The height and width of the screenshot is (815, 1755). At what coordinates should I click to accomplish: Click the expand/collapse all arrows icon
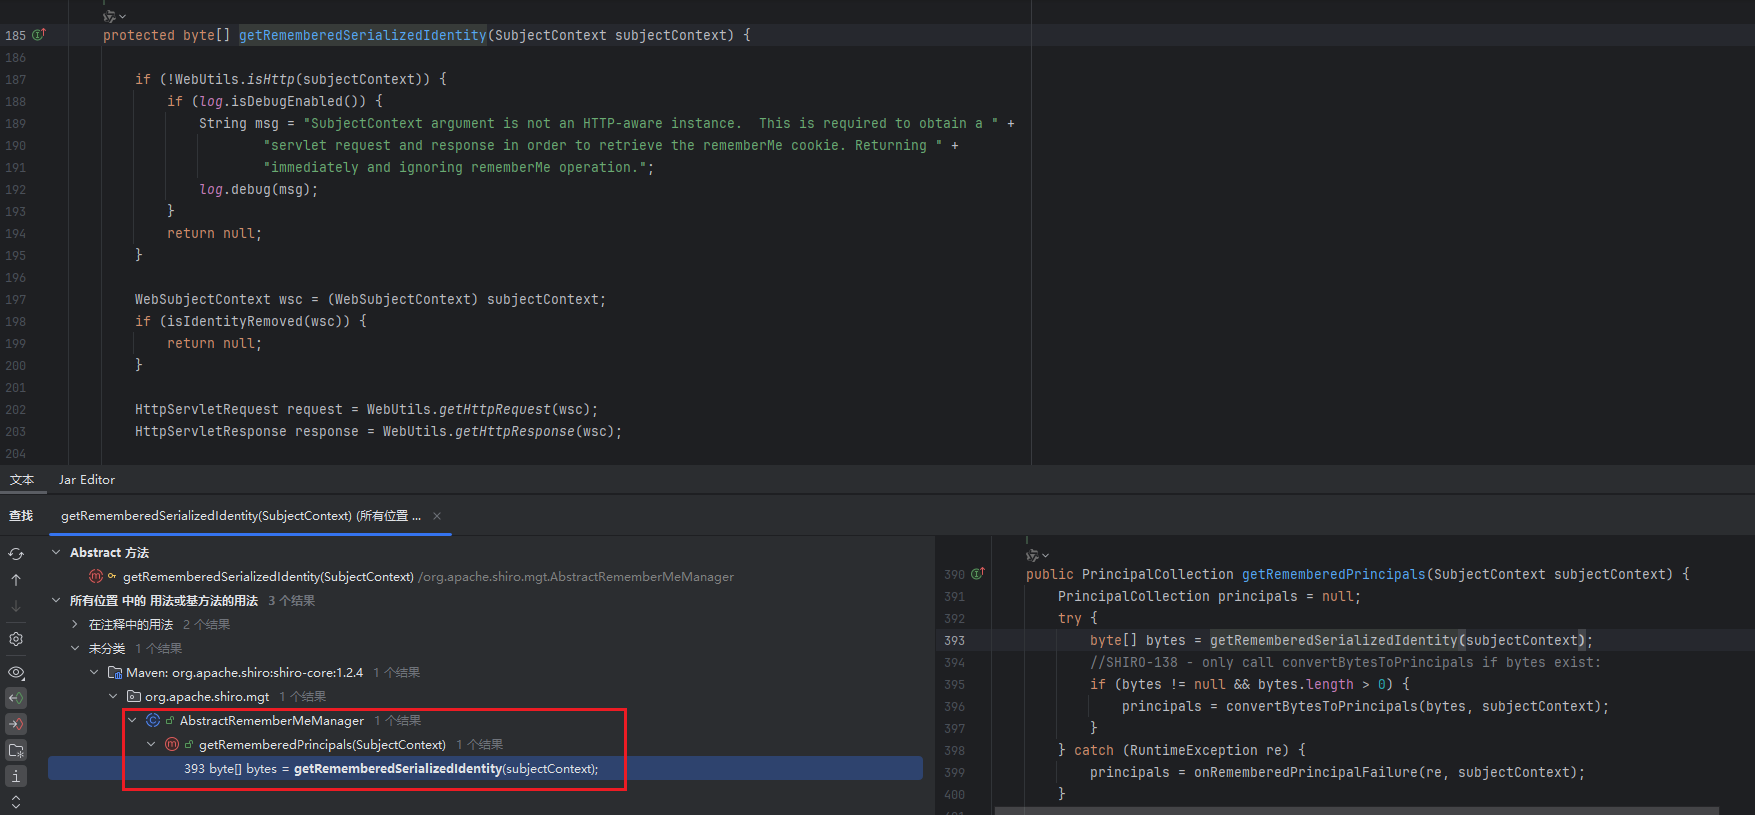click(x=16, y=802)
